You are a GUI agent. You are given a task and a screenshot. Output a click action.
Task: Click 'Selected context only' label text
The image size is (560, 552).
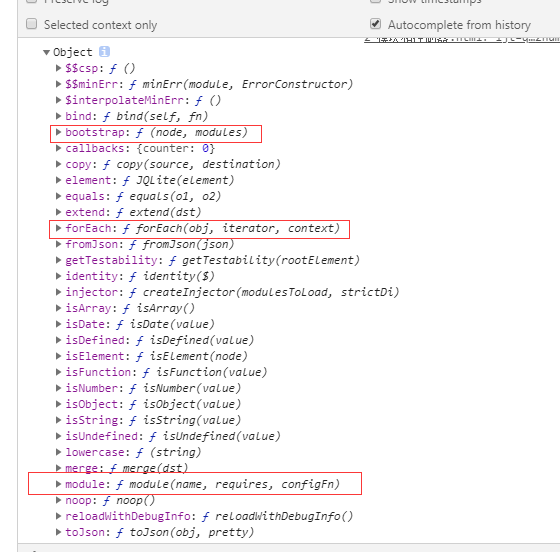[100, 25]
